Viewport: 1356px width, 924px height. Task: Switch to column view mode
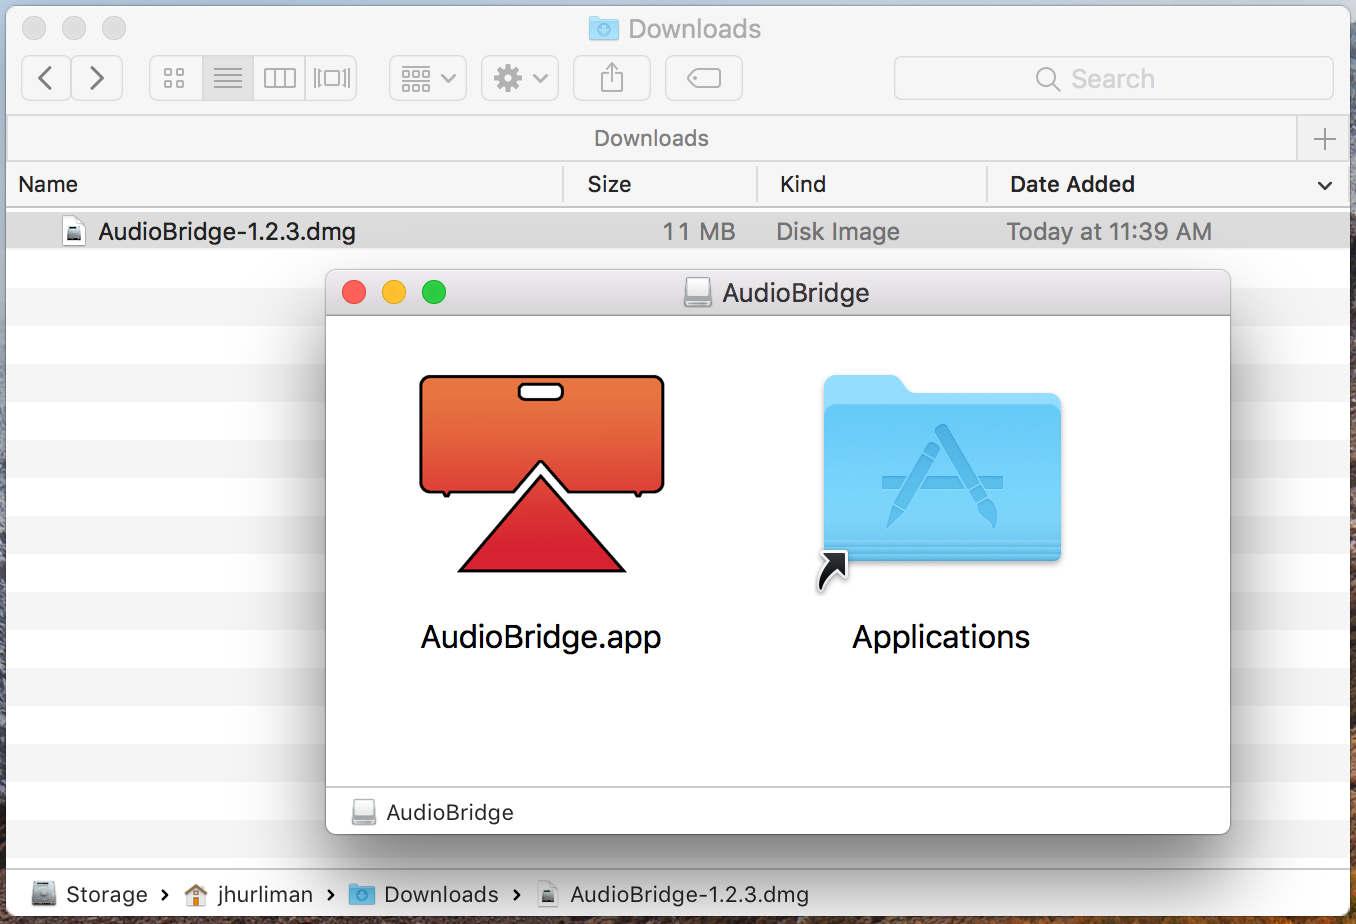pyautogui.click(x=279, y=78)
